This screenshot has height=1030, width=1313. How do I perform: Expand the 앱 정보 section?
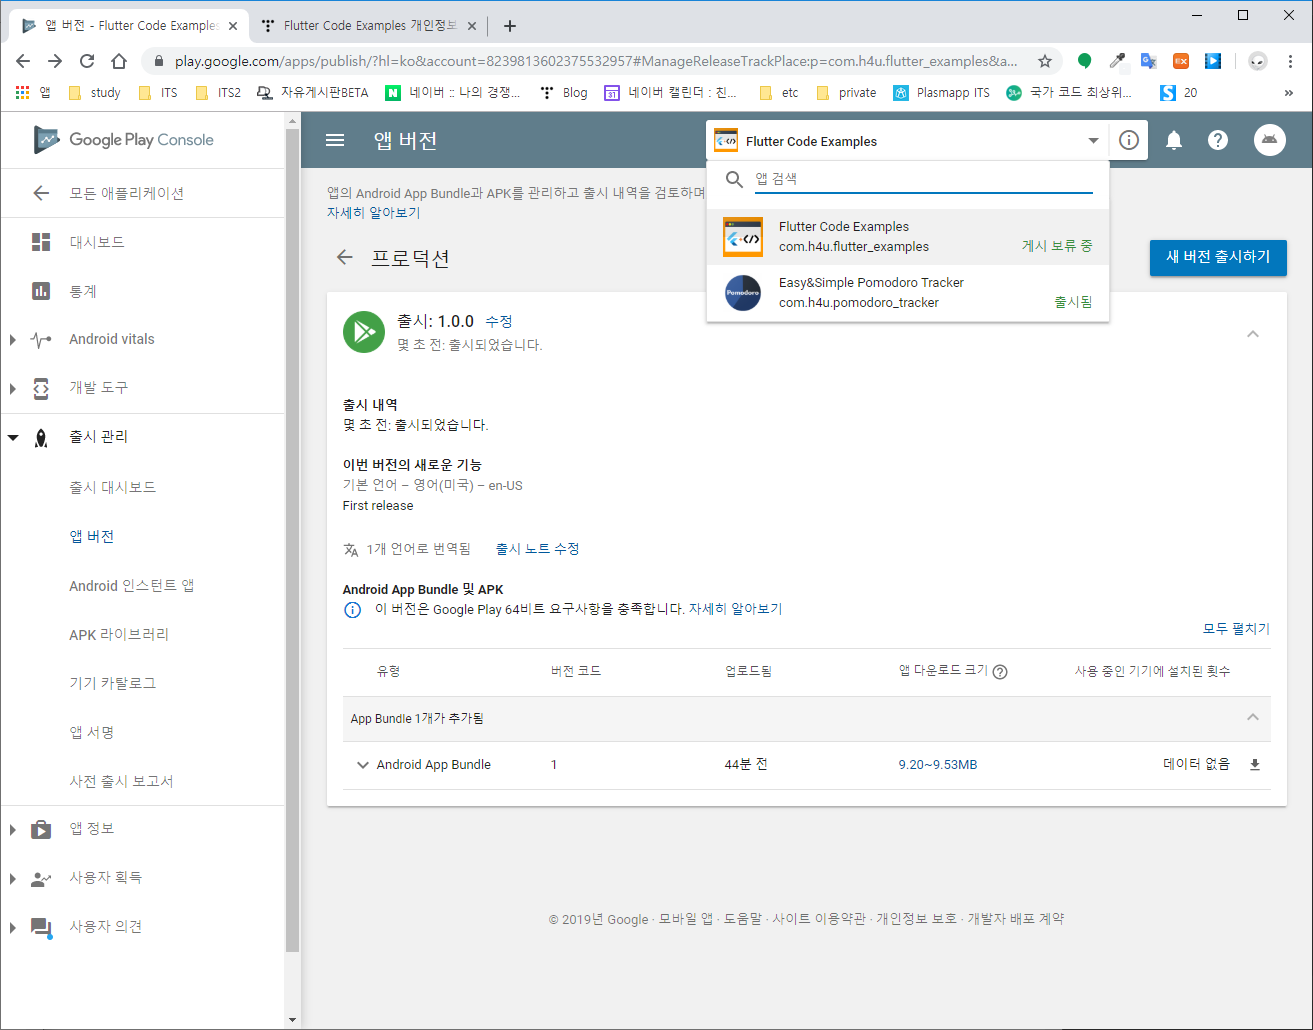point(13,829)
